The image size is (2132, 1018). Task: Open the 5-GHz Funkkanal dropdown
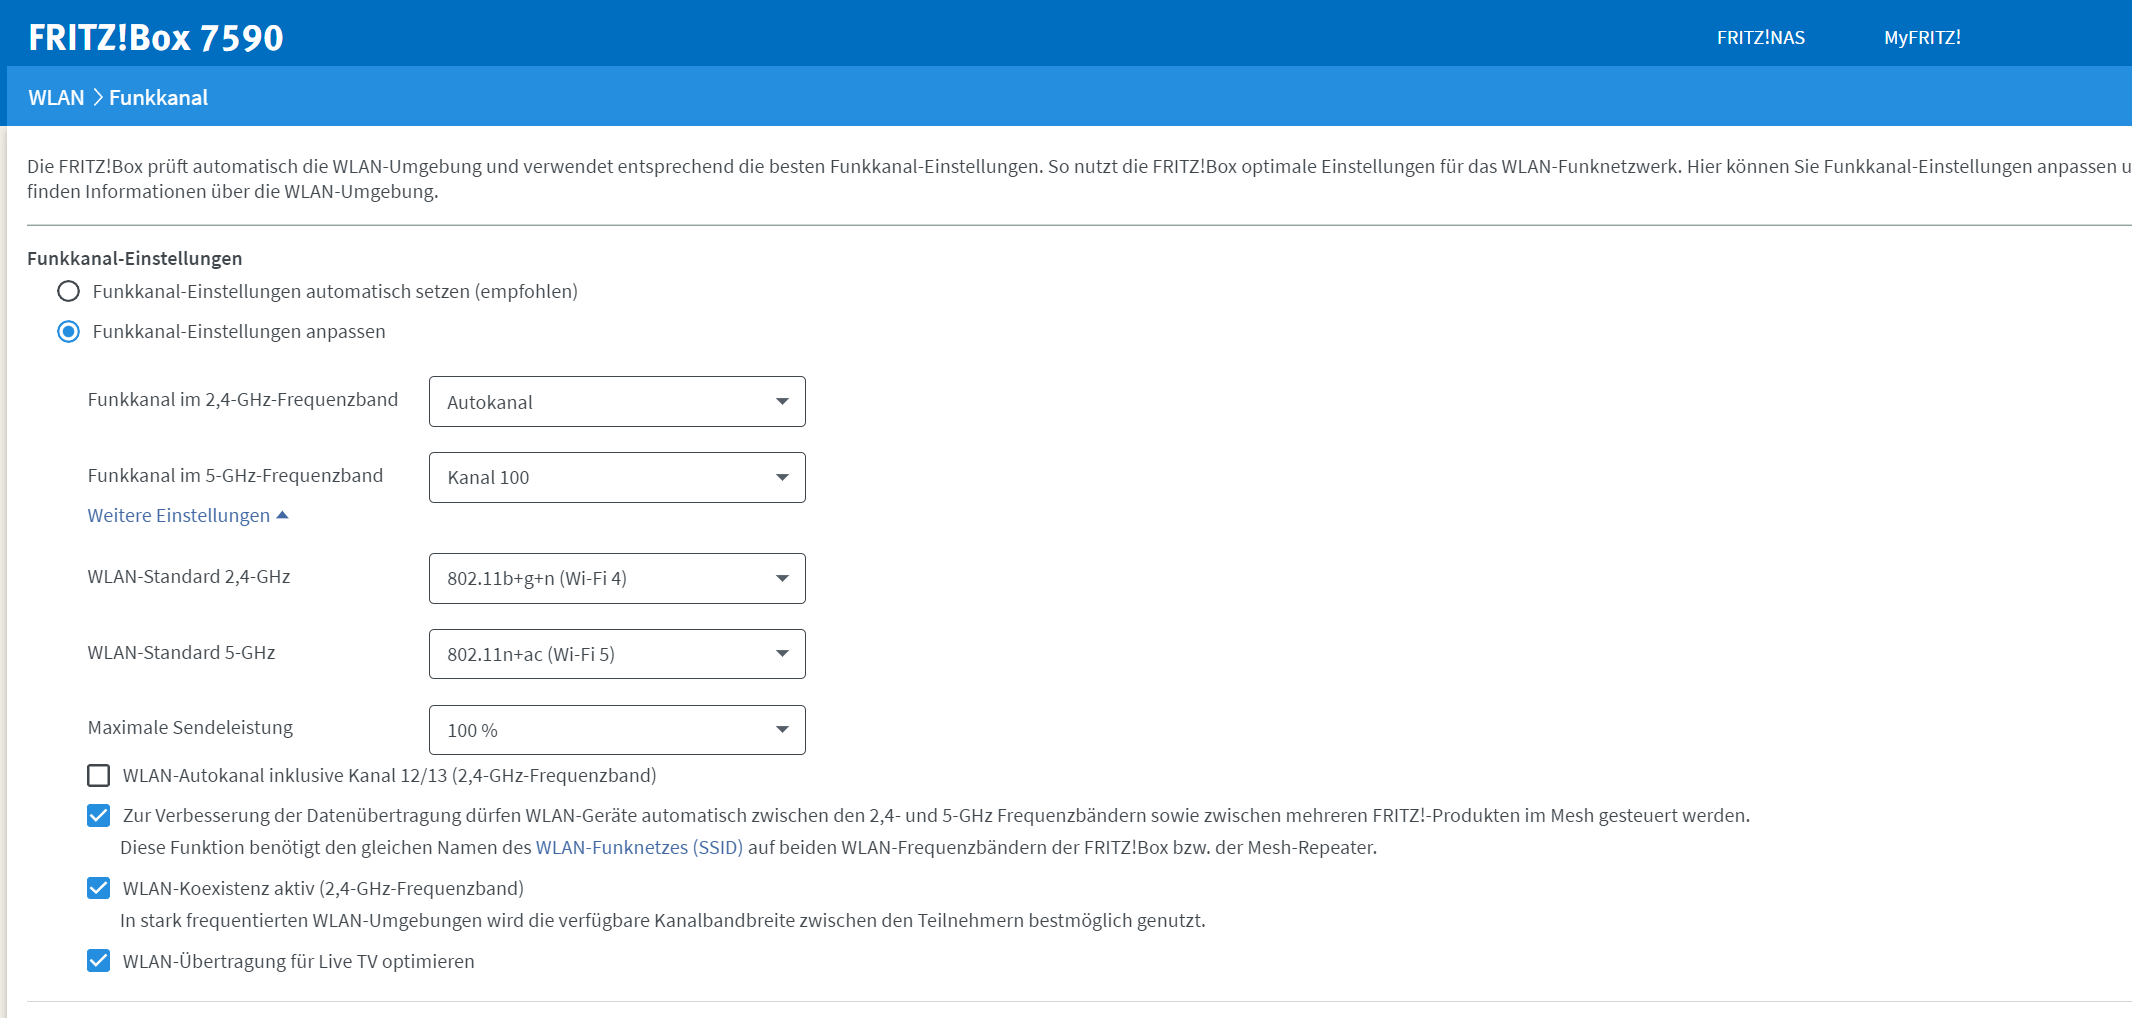617,477
